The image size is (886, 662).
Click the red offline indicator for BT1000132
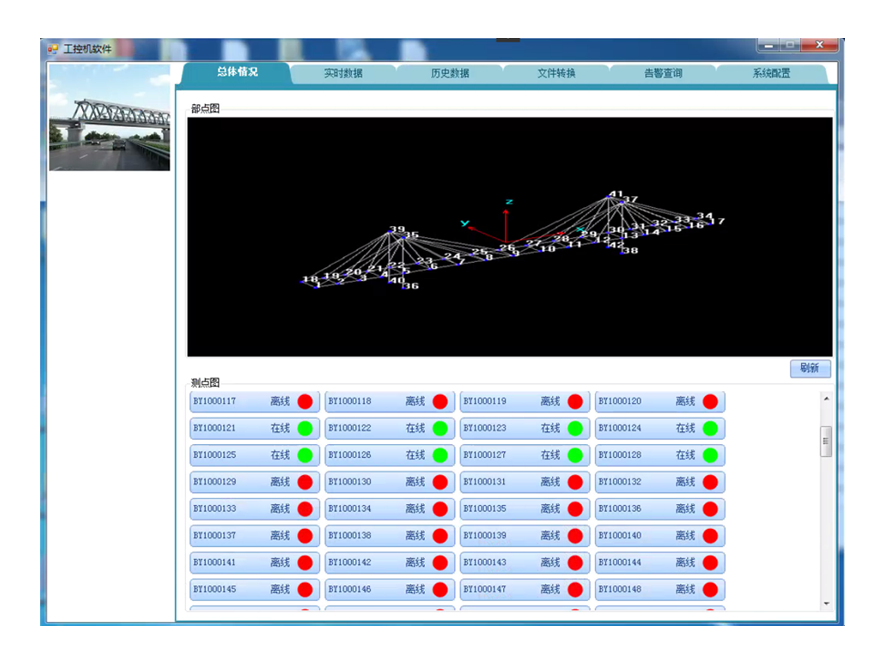[710, 482]
